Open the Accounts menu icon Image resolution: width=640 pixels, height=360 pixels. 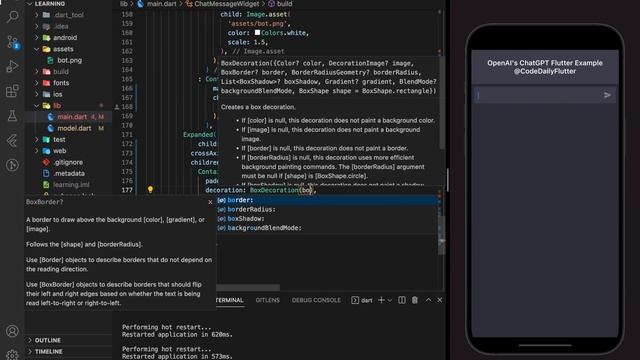[12, 331]
